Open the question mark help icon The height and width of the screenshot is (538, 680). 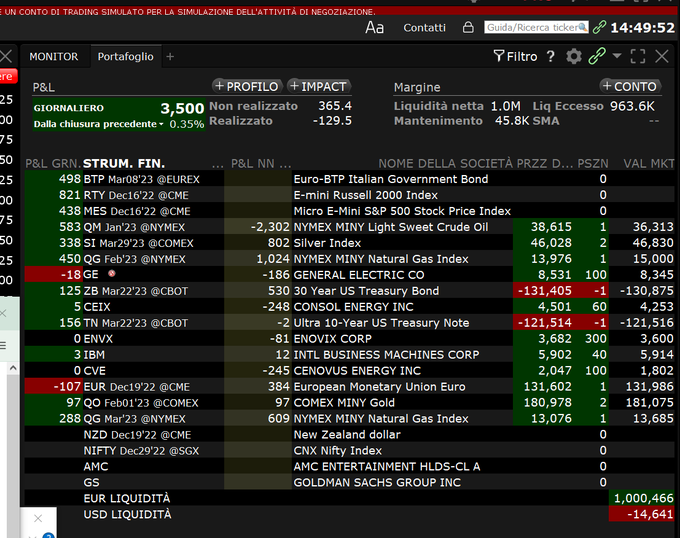click(x=550, y=56)
